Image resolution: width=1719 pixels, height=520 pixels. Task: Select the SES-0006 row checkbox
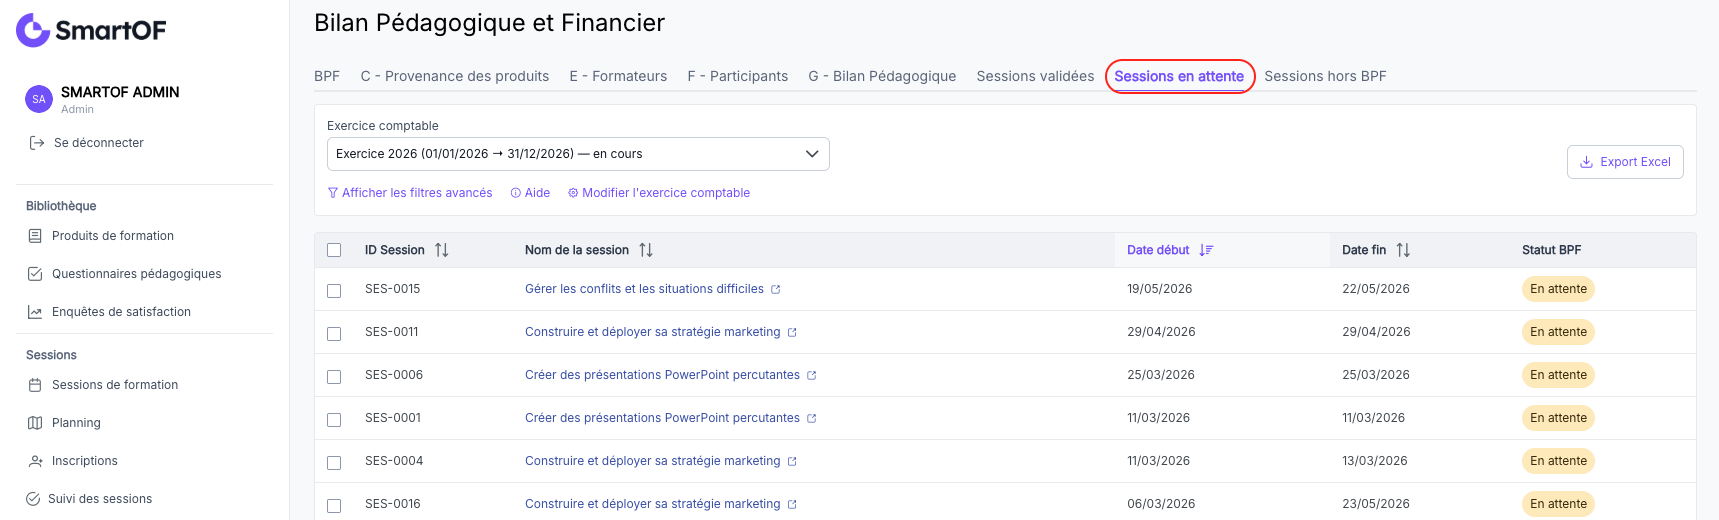pyautogui.click(x=334, y=377)
